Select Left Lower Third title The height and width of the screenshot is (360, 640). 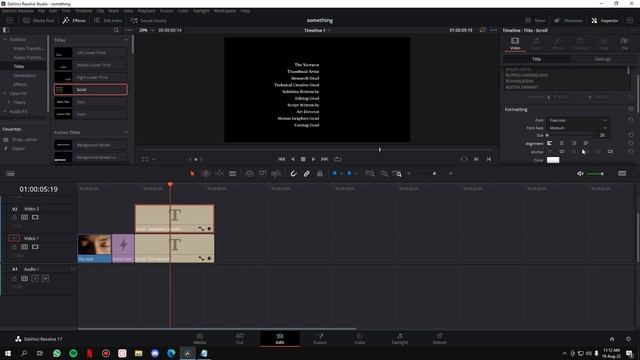pyautogui.click(x=90, y=53)
